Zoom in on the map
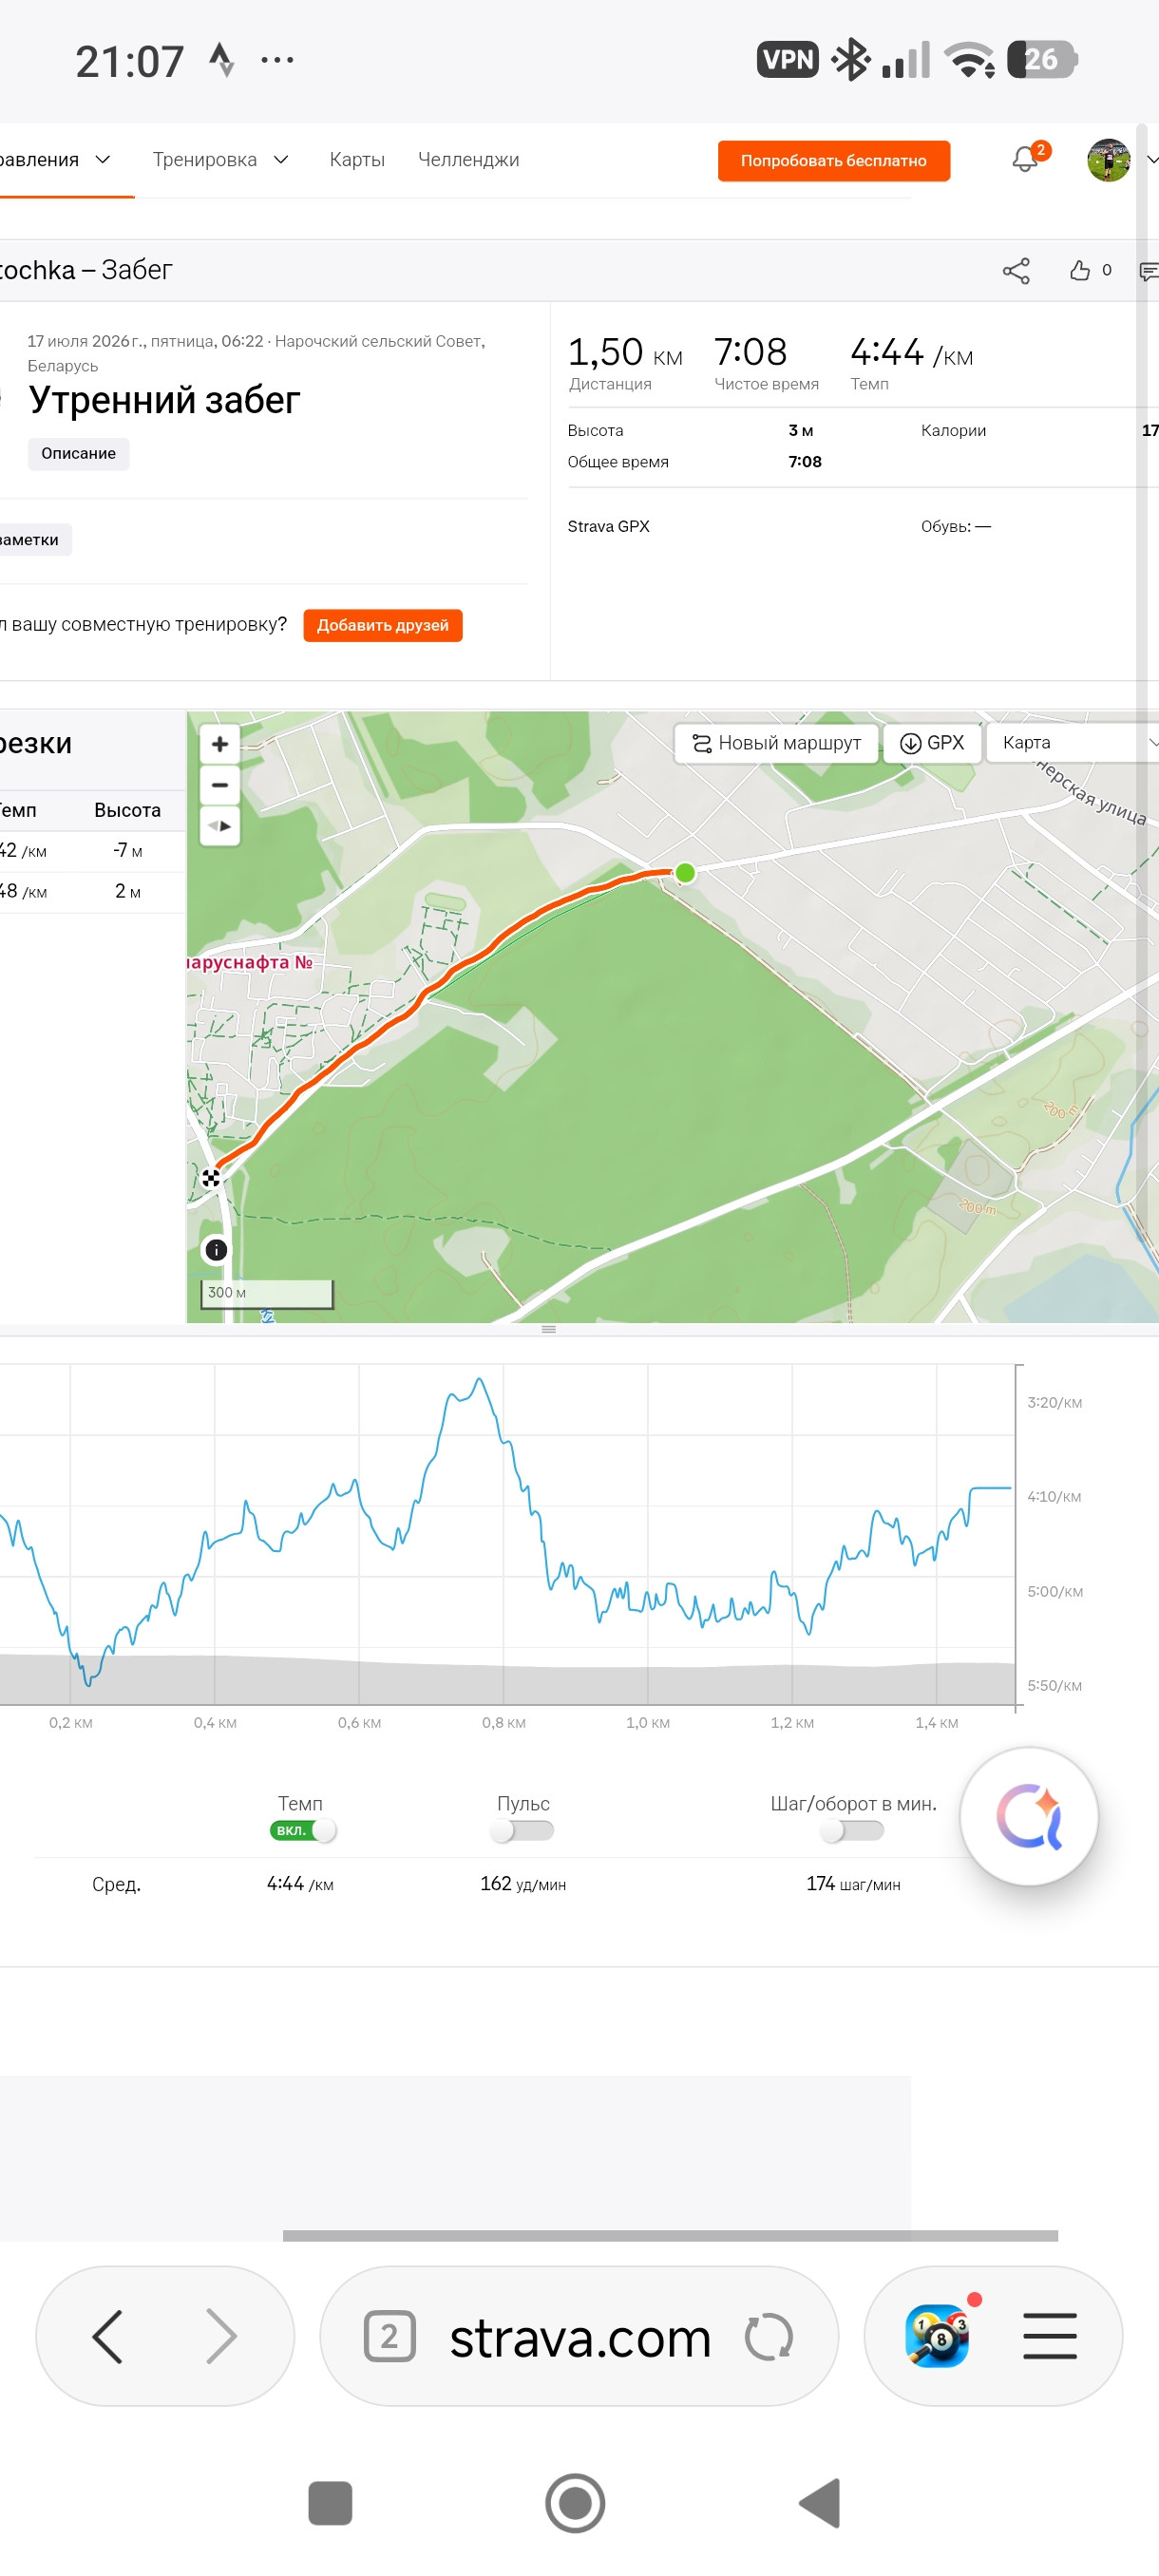 click(x=220, y=744)
